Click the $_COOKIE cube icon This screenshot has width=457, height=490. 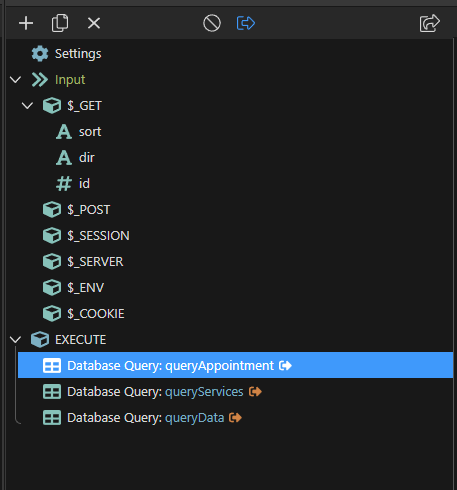[52, 314]
